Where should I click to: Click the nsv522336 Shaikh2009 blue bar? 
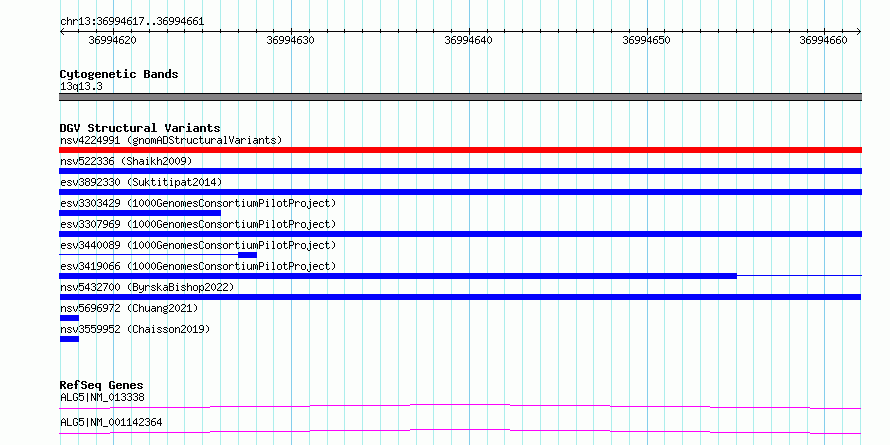coord(460,171)
